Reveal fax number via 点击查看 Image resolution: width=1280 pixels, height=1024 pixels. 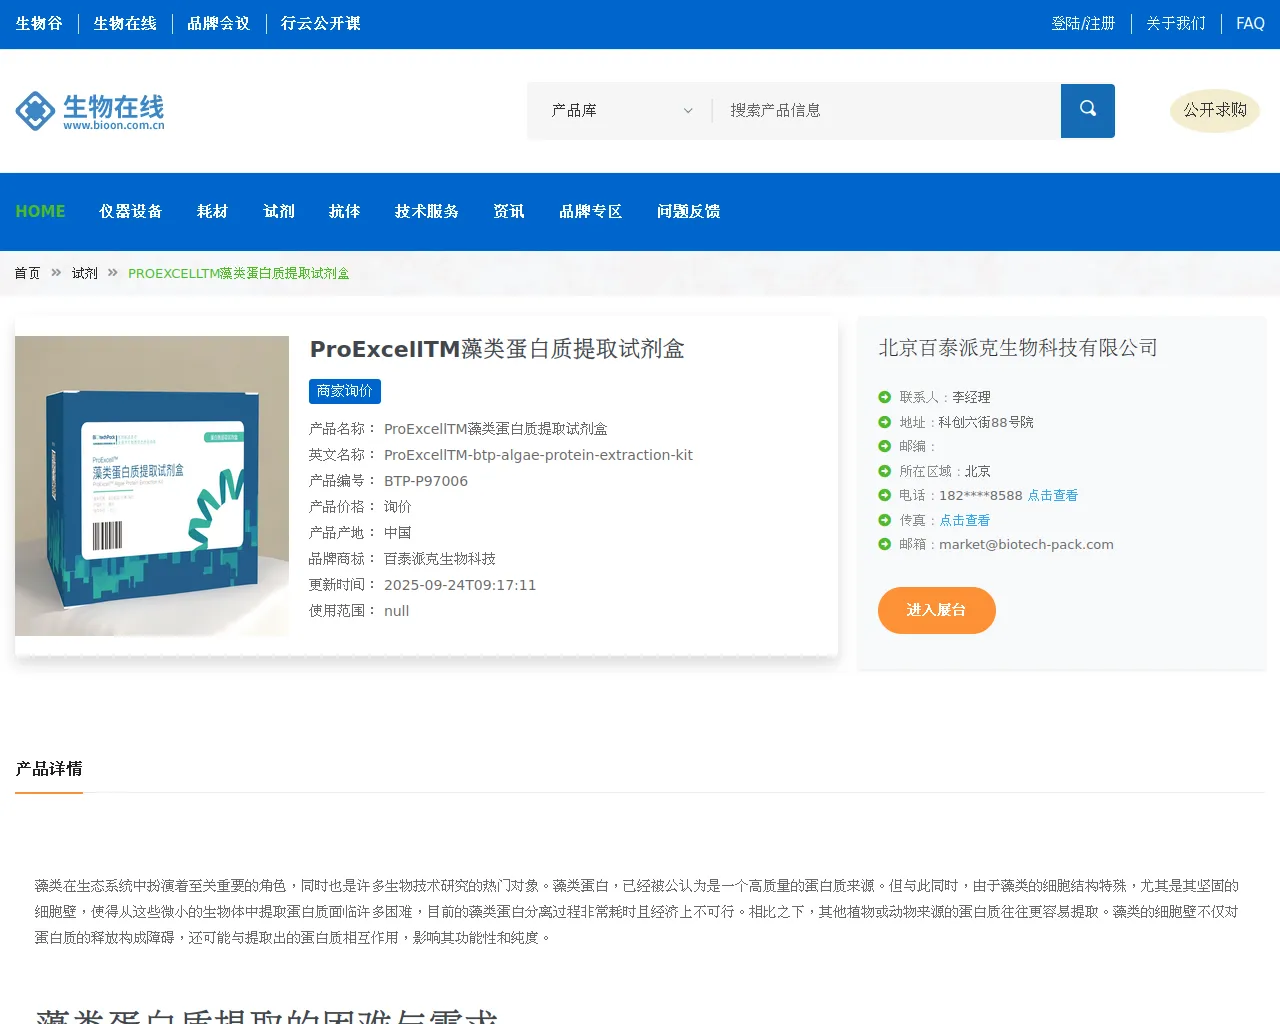coord(964,521)
